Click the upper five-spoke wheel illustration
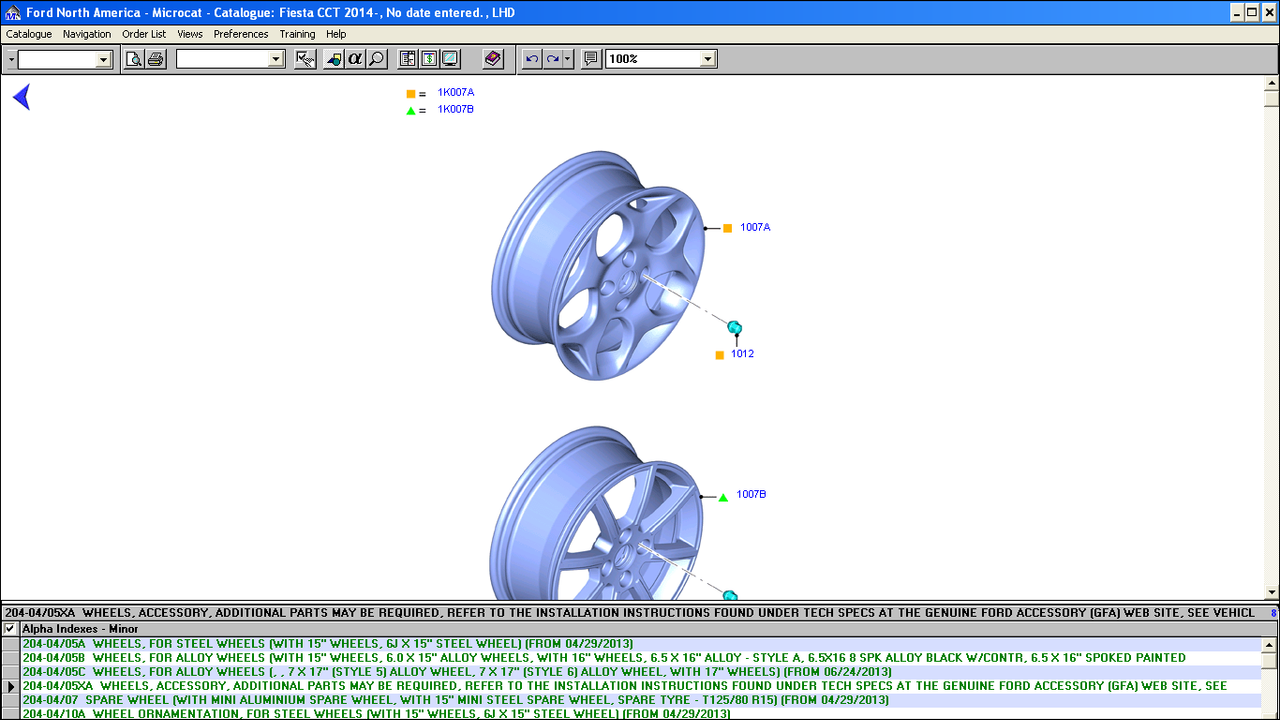This screenshot has width=1280, height=720. point(598,265)
